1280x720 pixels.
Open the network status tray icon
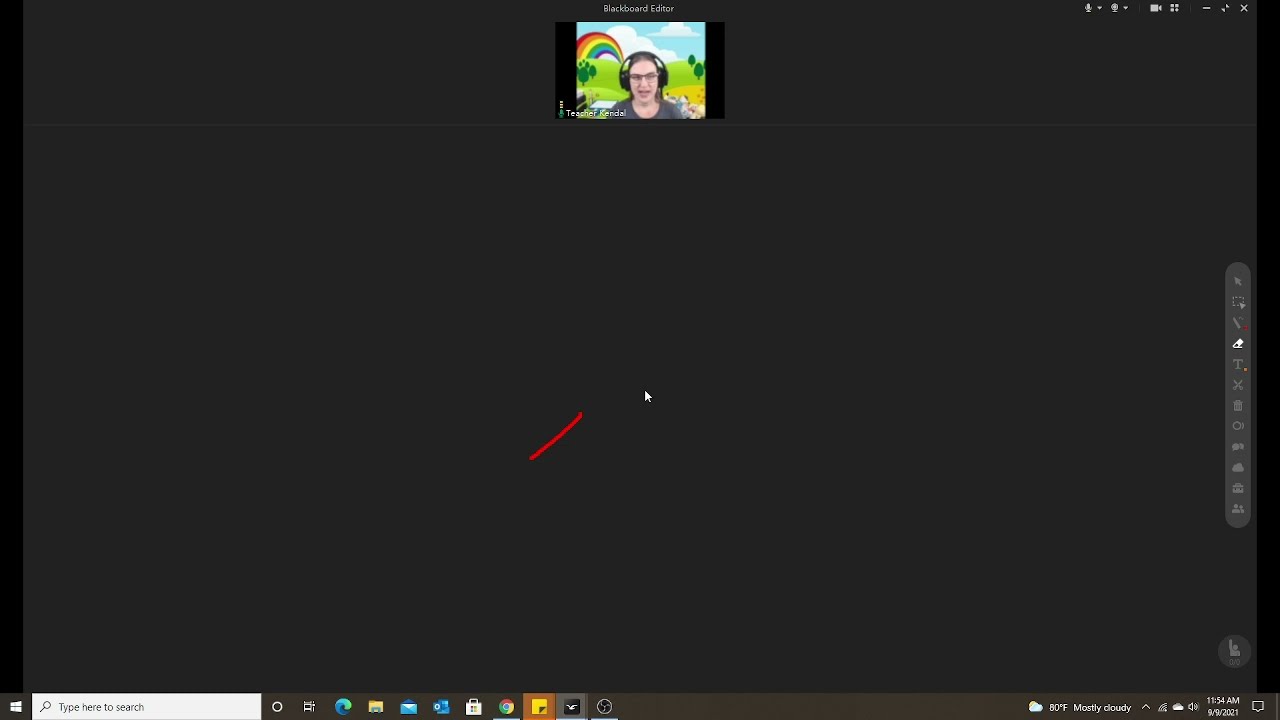coord(1163,707)
